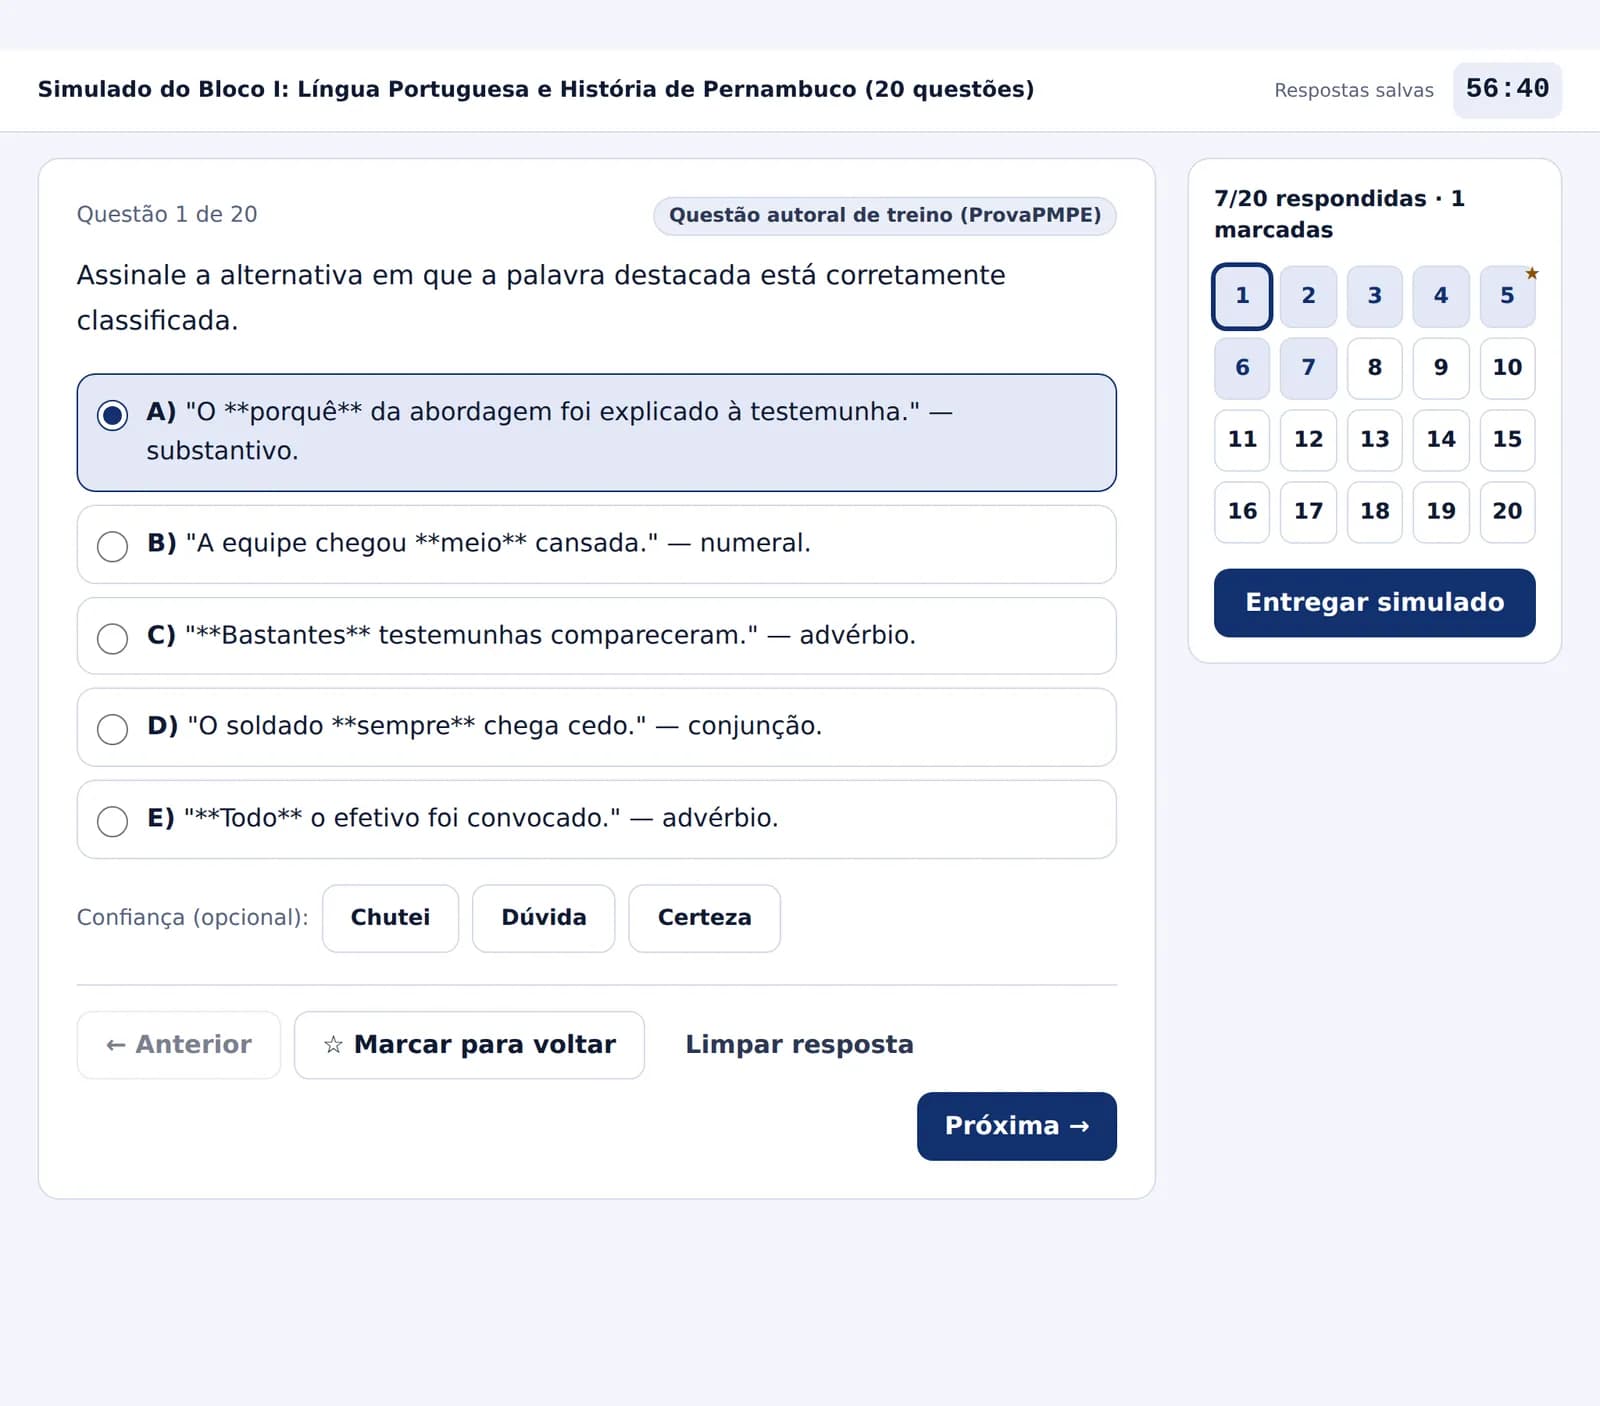Jump to question 2 in navigator
Viewport: 1600px width, 1406px height.
[1308, 296]
